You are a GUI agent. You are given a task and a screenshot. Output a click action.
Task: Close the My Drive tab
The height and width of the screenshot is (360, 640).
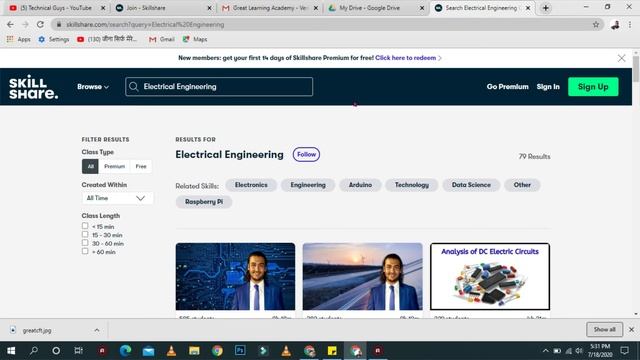(x=422, y=8)
